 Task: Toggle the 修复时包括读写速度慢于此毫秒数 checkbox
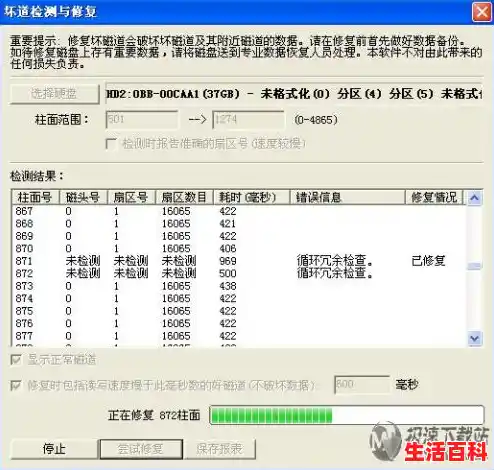16,386
